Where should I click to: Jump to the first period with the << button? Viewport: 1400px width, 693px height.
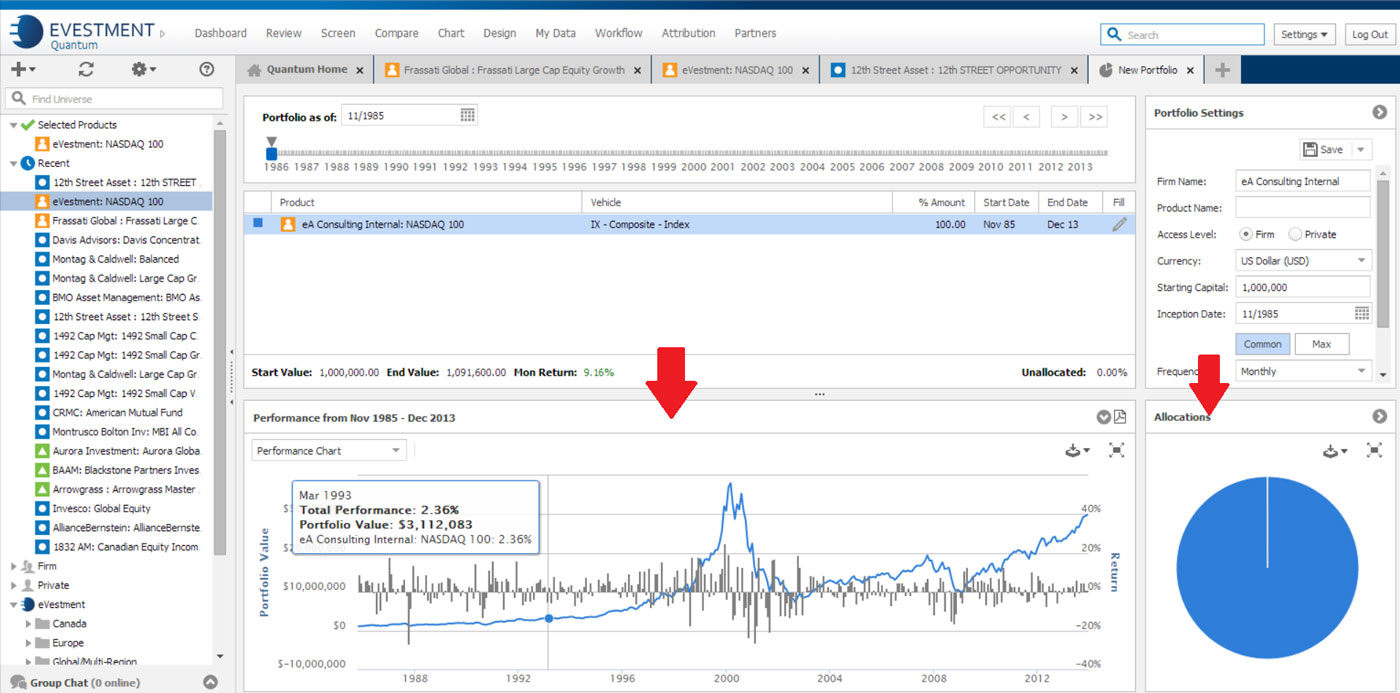tap(998, 117)
